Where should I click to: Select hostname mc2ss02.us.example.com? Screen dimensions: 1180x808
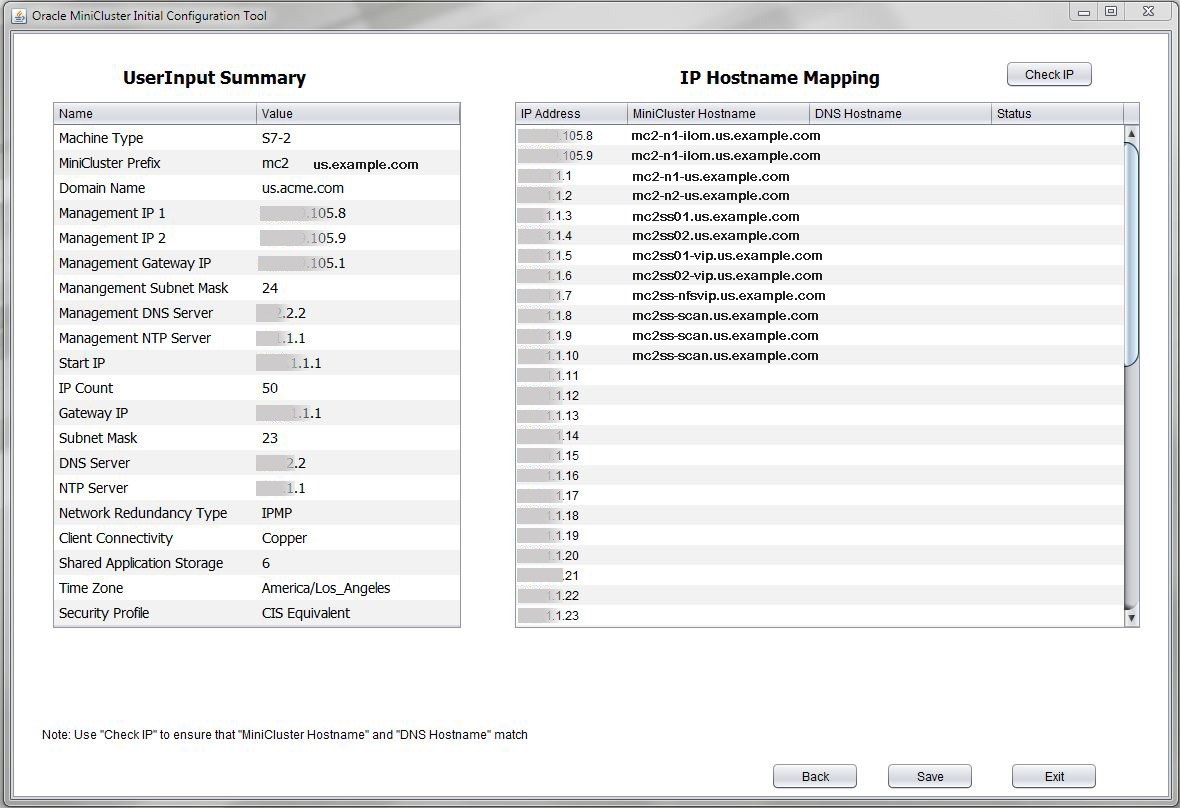716,235
